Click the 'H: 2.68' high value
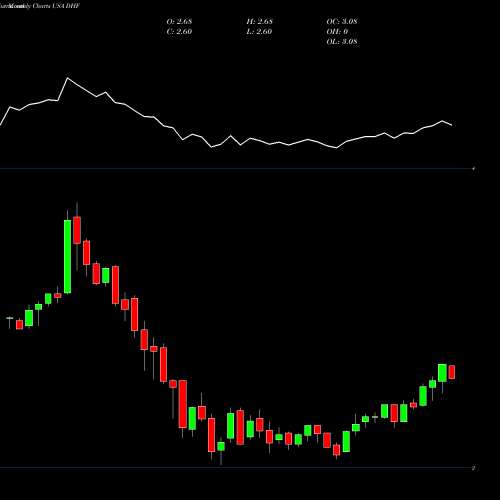 260,22
